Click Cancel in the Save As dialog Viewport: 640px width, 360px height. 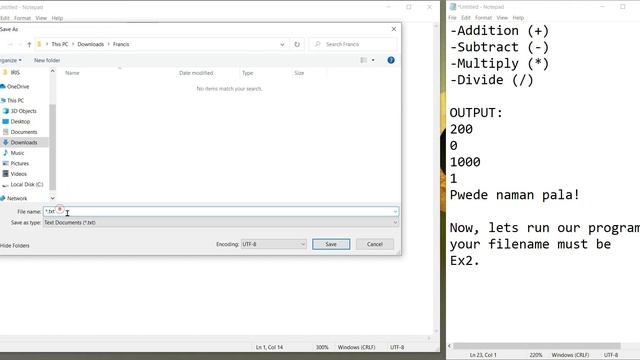[x=375, y=244]
